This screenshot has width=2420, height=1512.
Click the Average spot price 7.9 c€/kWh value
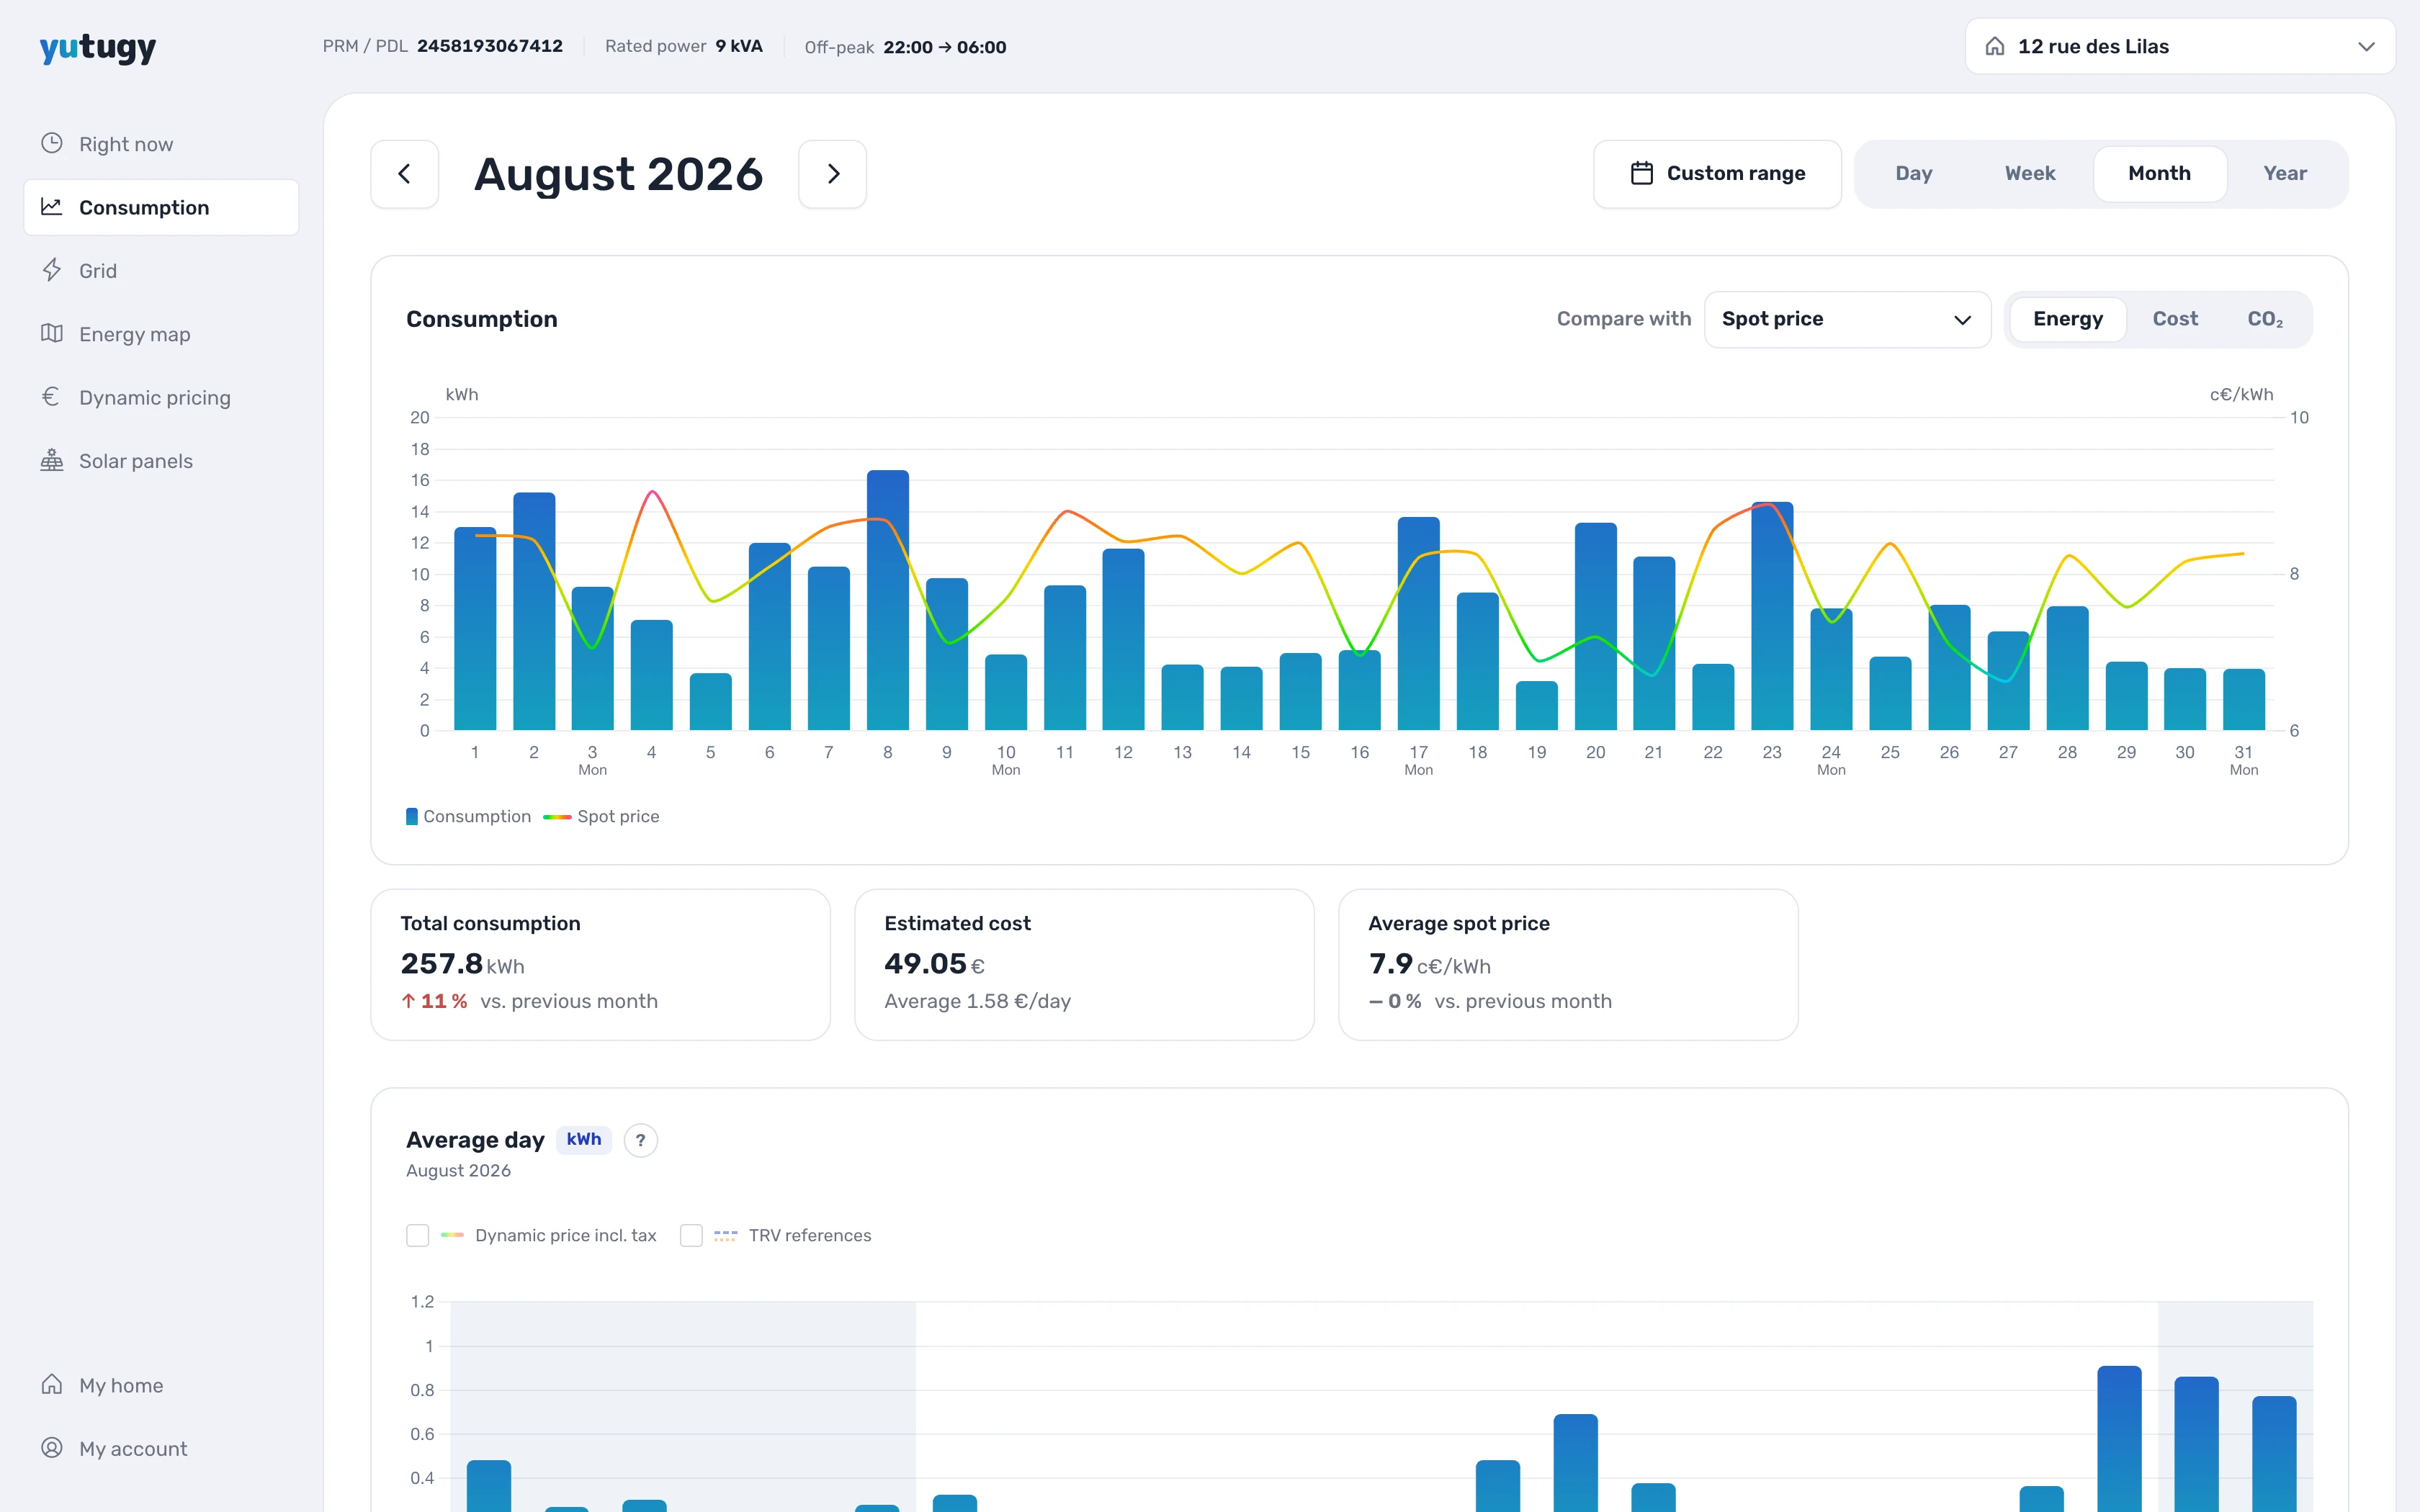[x=1430, y=964]
